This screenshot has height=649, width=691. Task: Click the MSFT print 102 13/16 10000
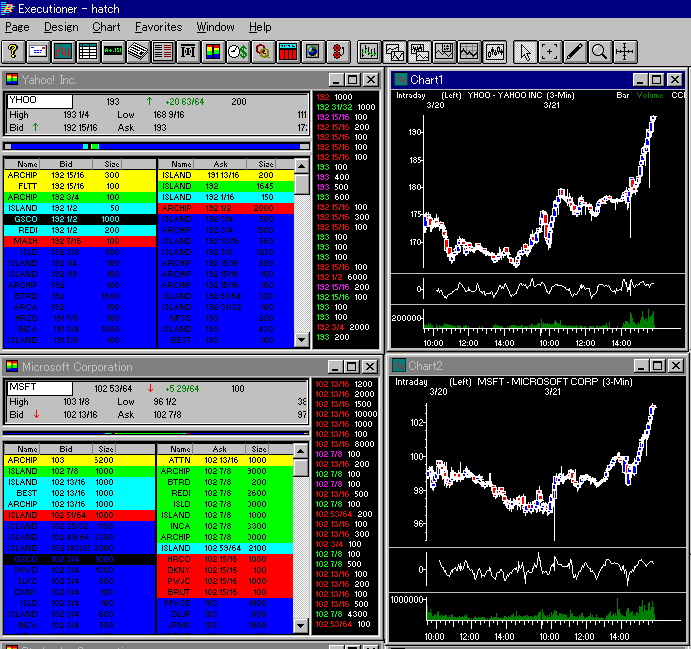point(346,414)
